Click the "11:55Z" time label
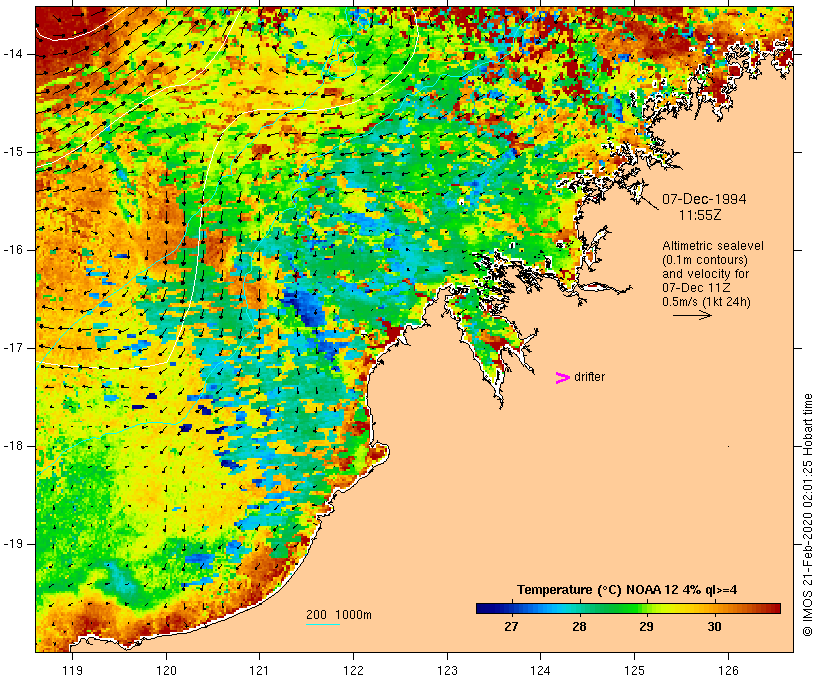The image size is (820, 680). tap(700, 215)
